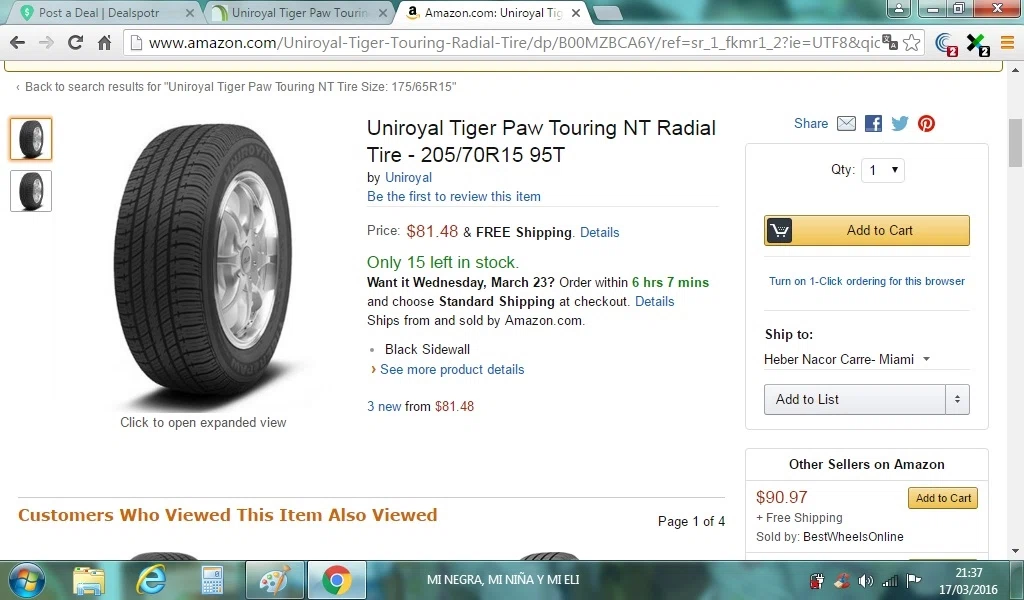Open Internet Explorer from the taskbar

[x=152, y=580]
